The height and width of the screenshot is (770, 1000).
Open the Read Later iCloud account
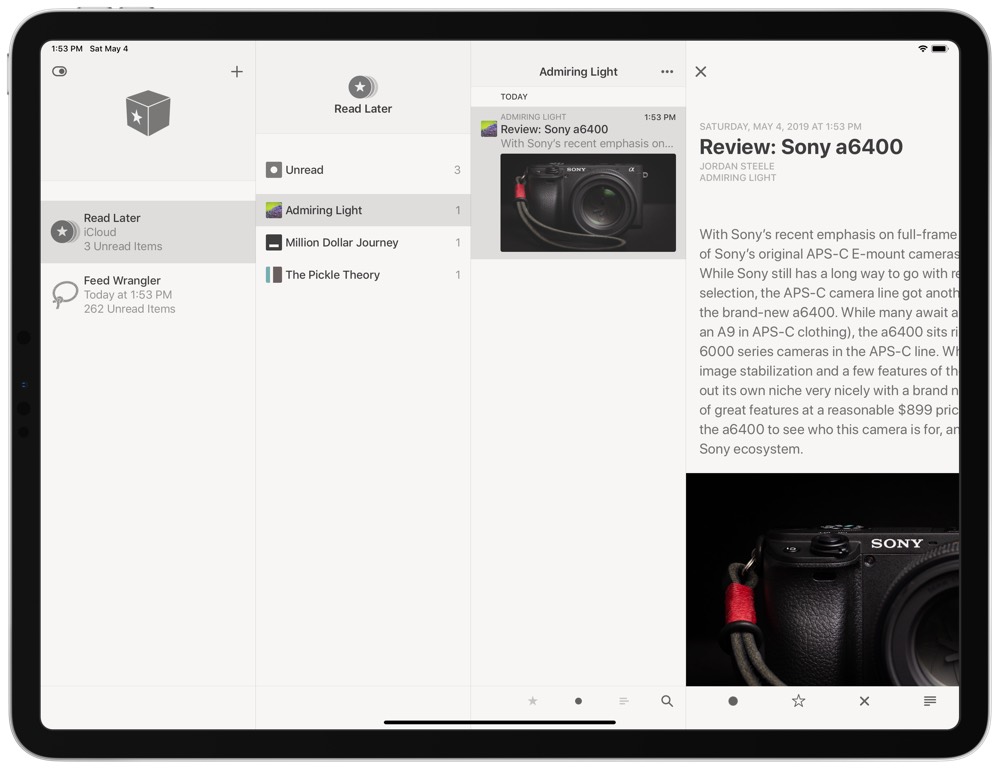tap(148, 232)
